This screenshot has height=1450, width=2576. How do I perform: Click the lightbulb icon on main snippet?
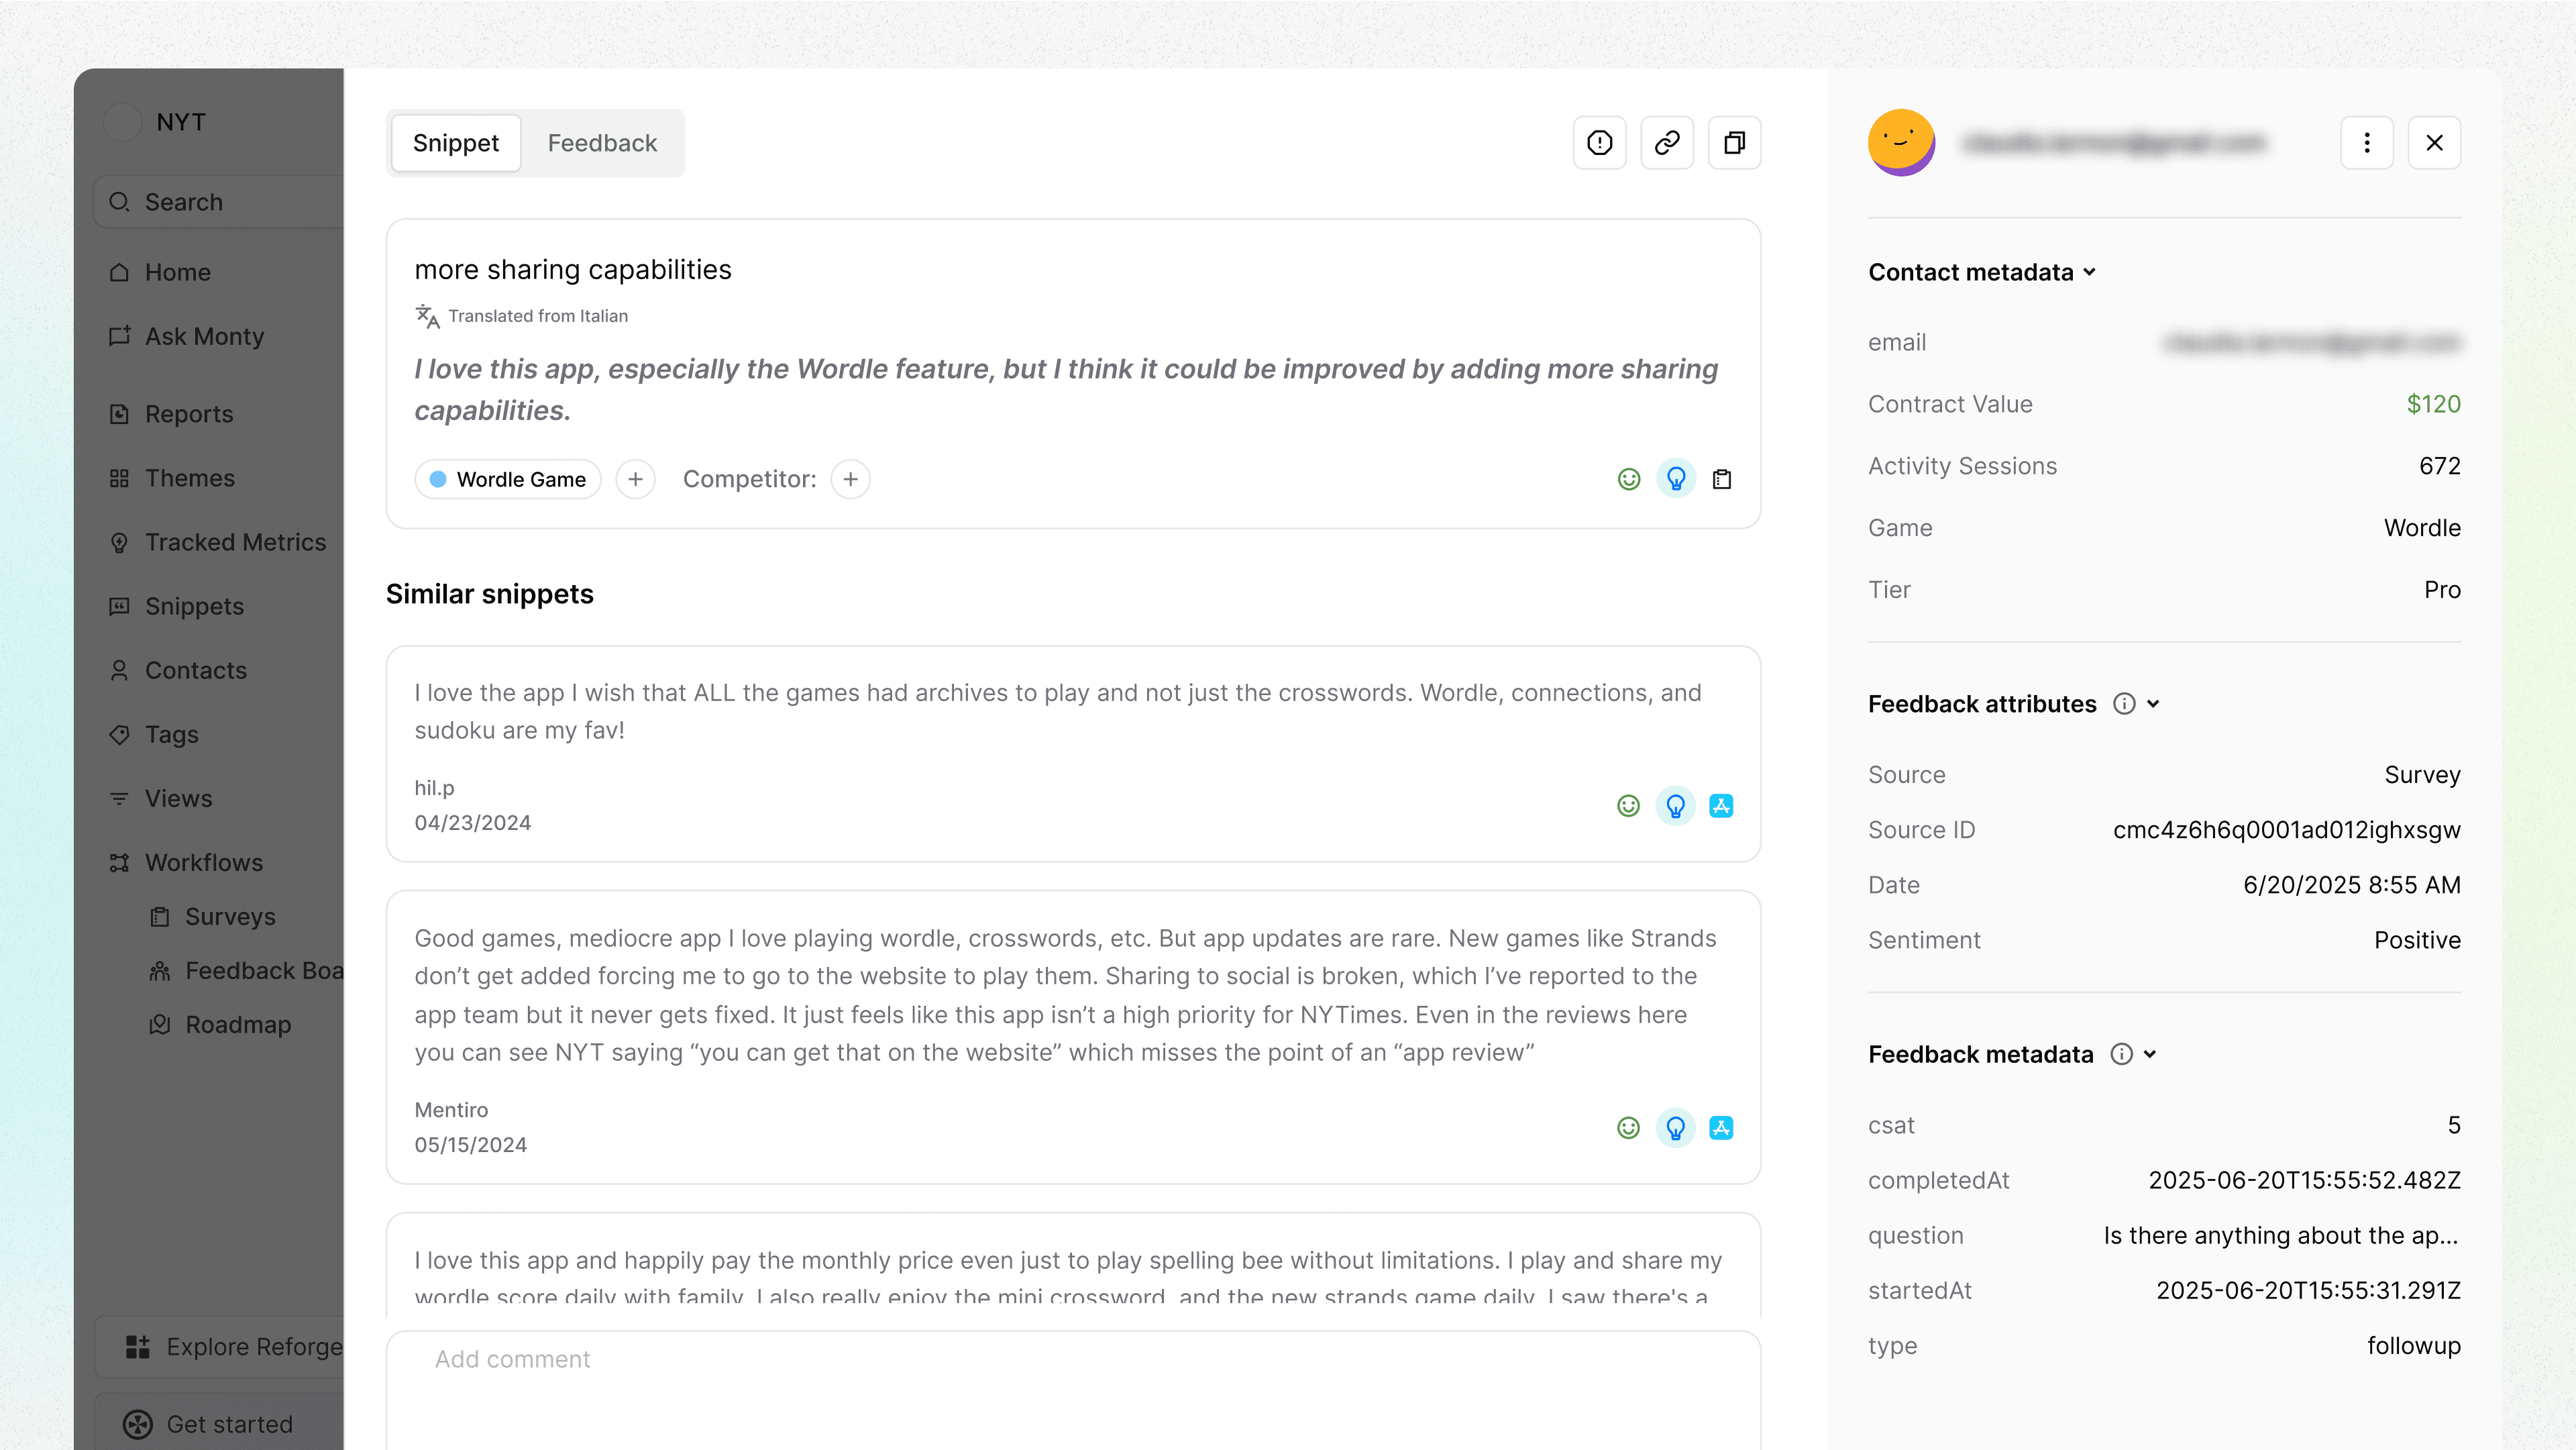[x=1675, y=479]
